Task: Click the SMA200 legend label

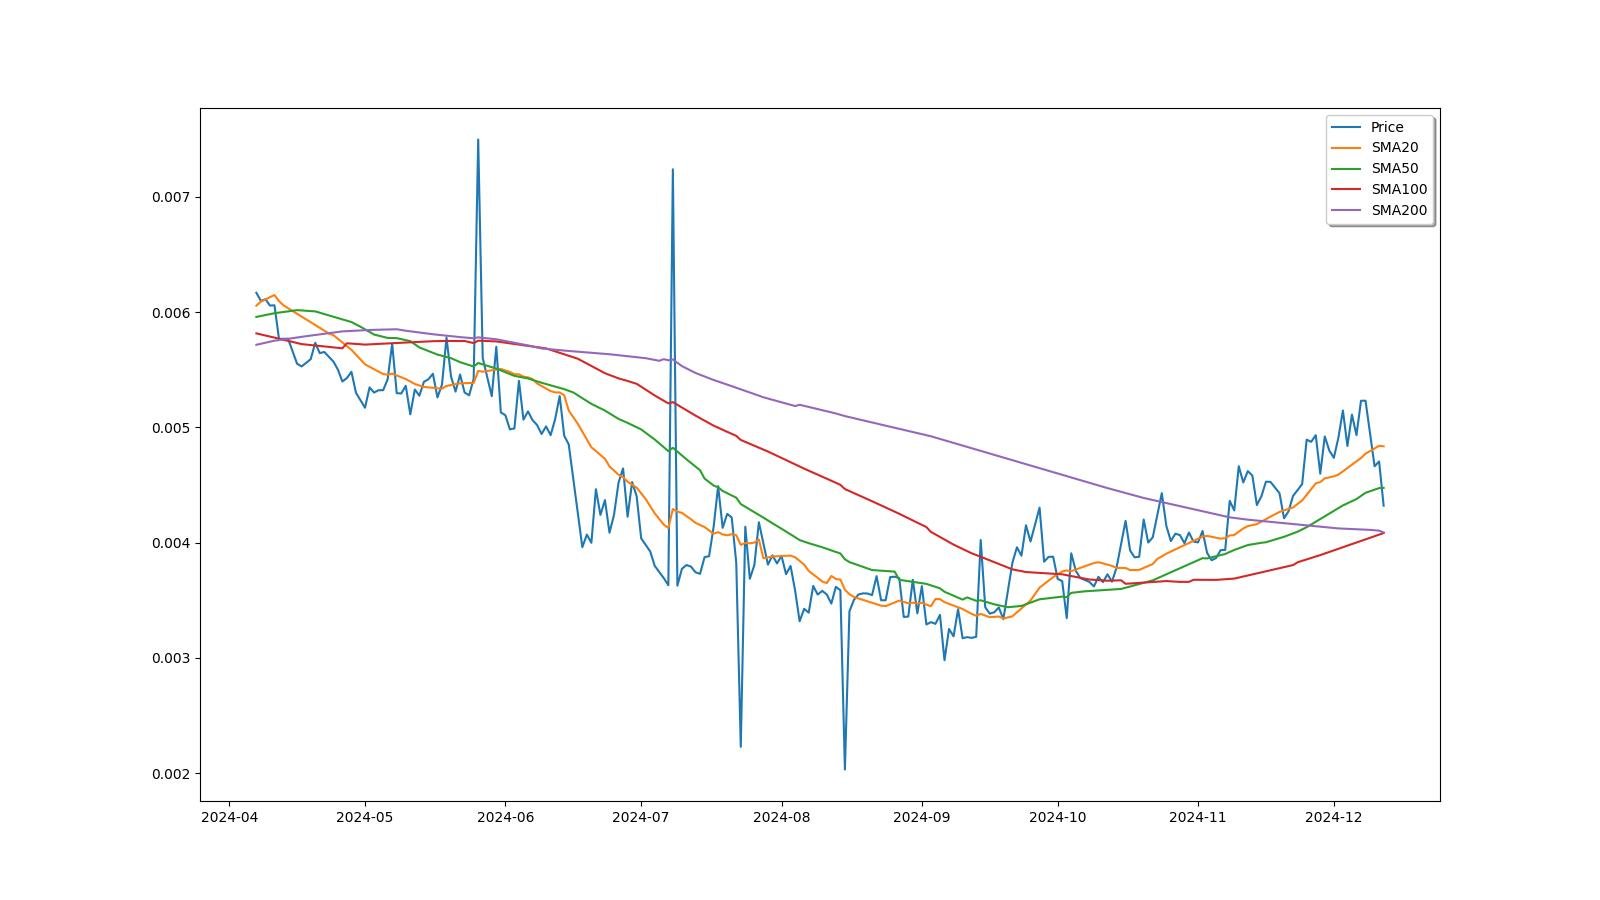Action: (1399, 211)
